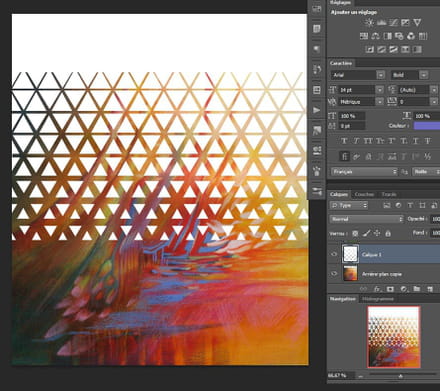
Task: Add a Levels adjustment from histogram icon
Action: [x=382, y=22]
